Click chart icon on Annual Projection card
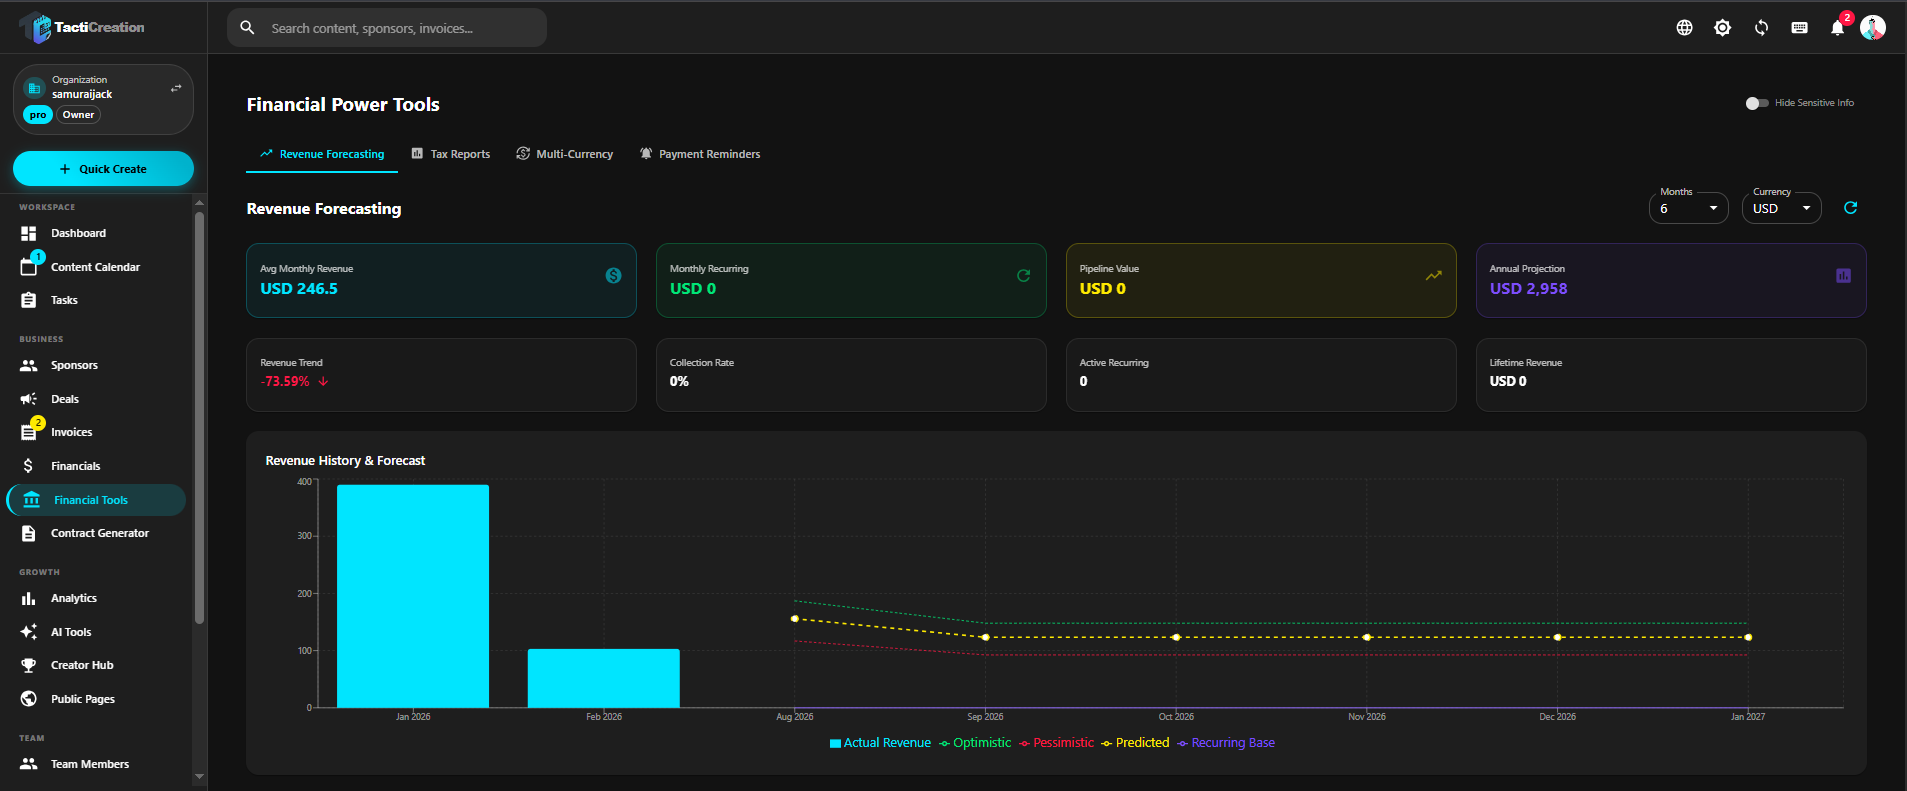 coord(1843,275)
